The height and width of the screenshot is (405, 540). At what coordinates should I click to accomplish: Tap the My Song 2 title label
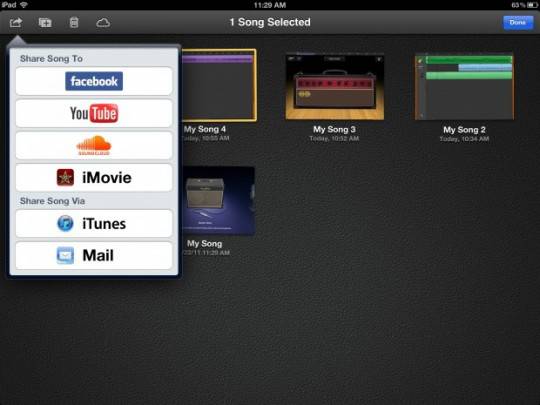pos(464,130)
